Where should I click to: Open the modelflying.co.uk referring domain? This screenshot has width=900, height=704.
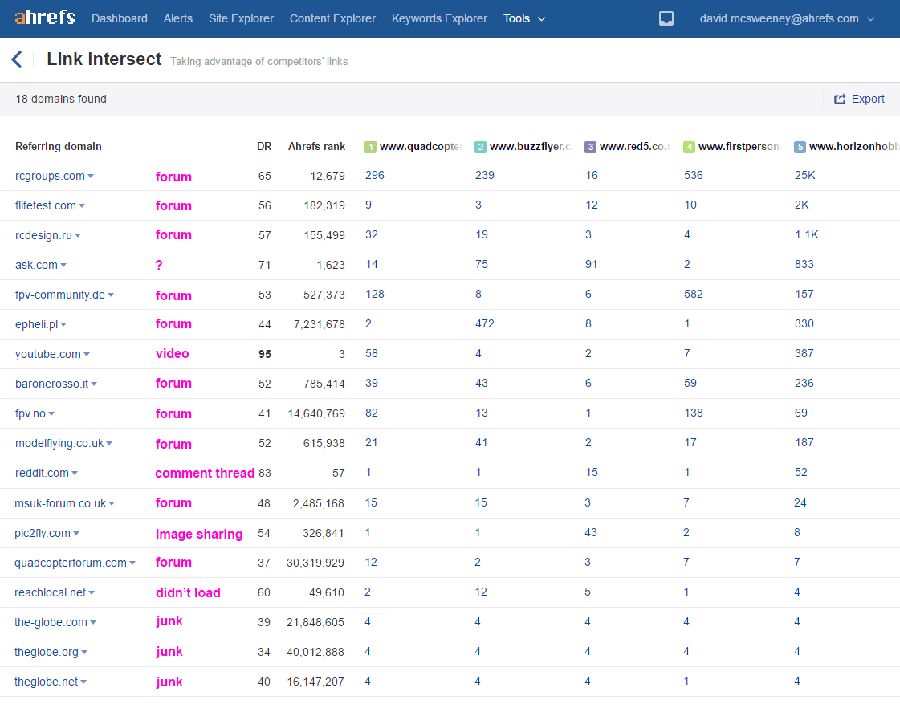point(60,444)
